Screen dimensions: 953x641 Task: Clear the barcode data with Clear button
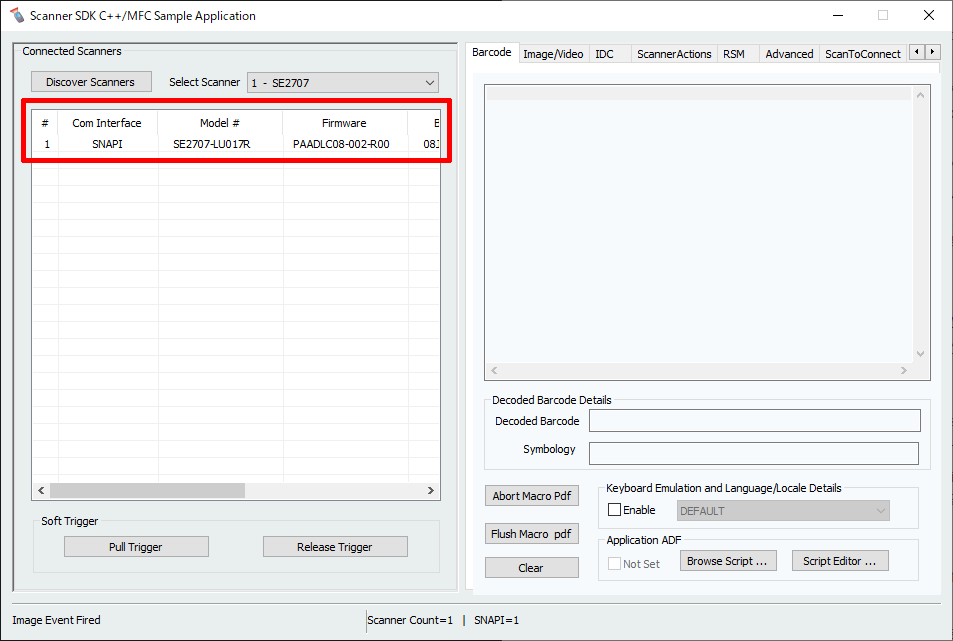(x=532, y=568)
